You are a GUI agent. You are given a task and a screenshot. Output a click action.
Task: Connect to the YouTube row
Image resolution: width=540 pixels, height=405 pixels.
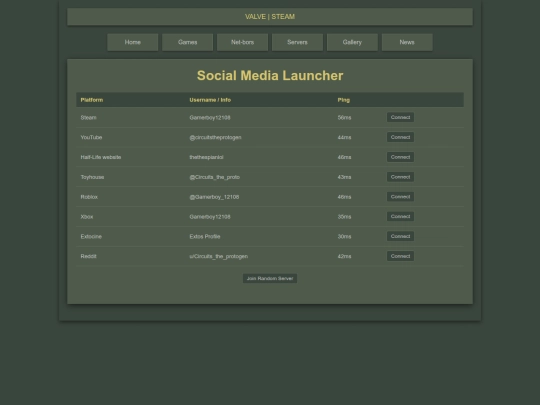(401, 137)
